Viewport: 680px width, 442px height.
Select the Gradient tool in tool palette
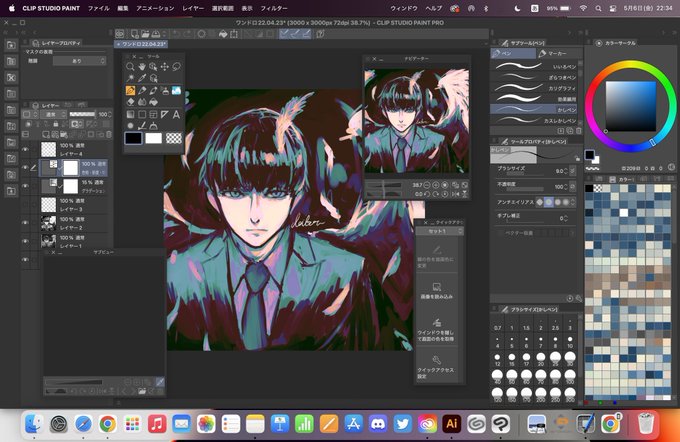(x=130, y=115)
